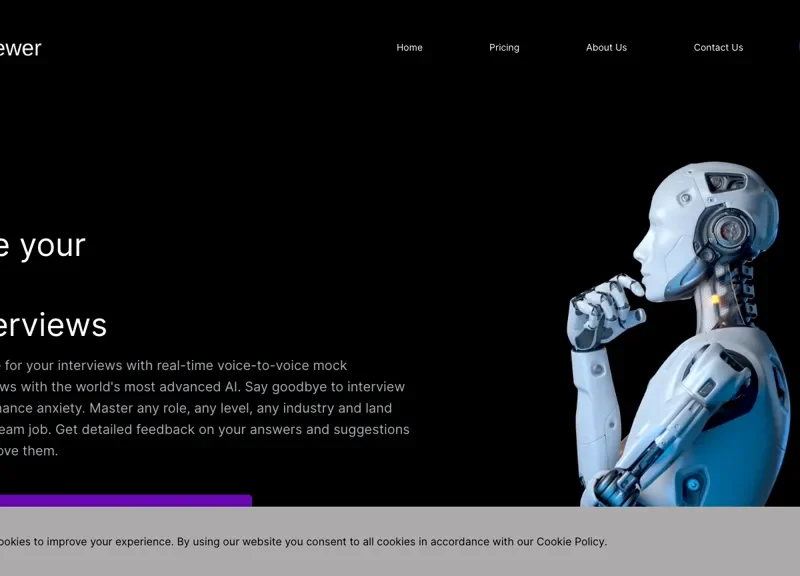Select Contact Us in navigation
Screen dimensions: 800x576
tap(718, 47)
